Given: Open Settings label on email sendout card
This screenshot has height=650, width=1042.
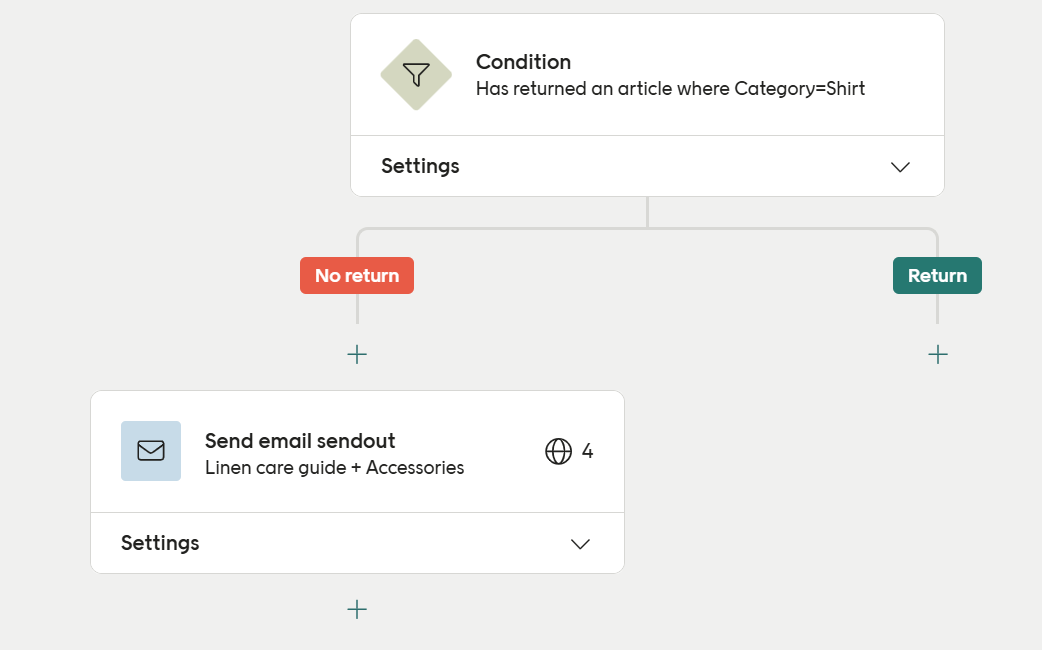Looking at the screenshot, I should 160,543.
